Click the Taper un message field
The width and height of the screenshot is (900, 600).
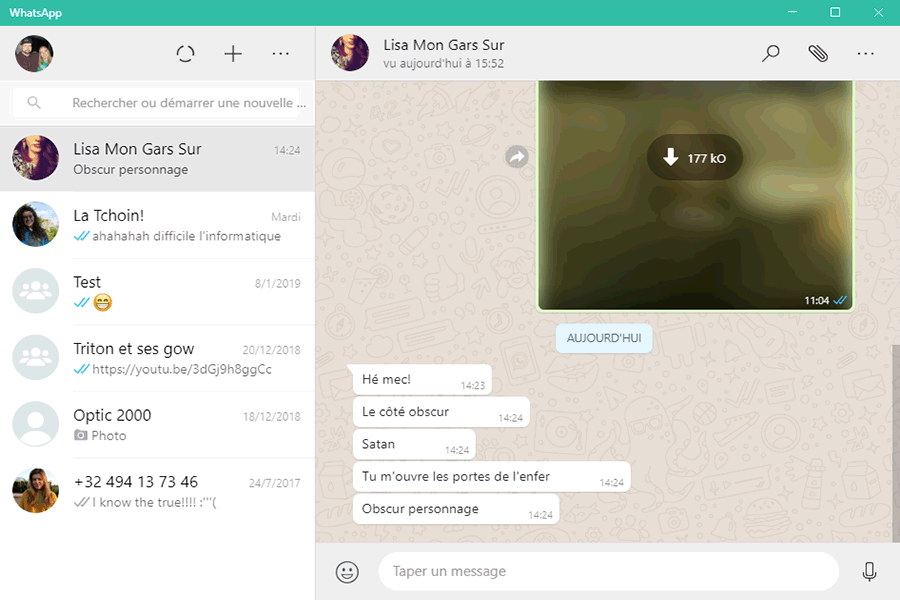point(607,572)
